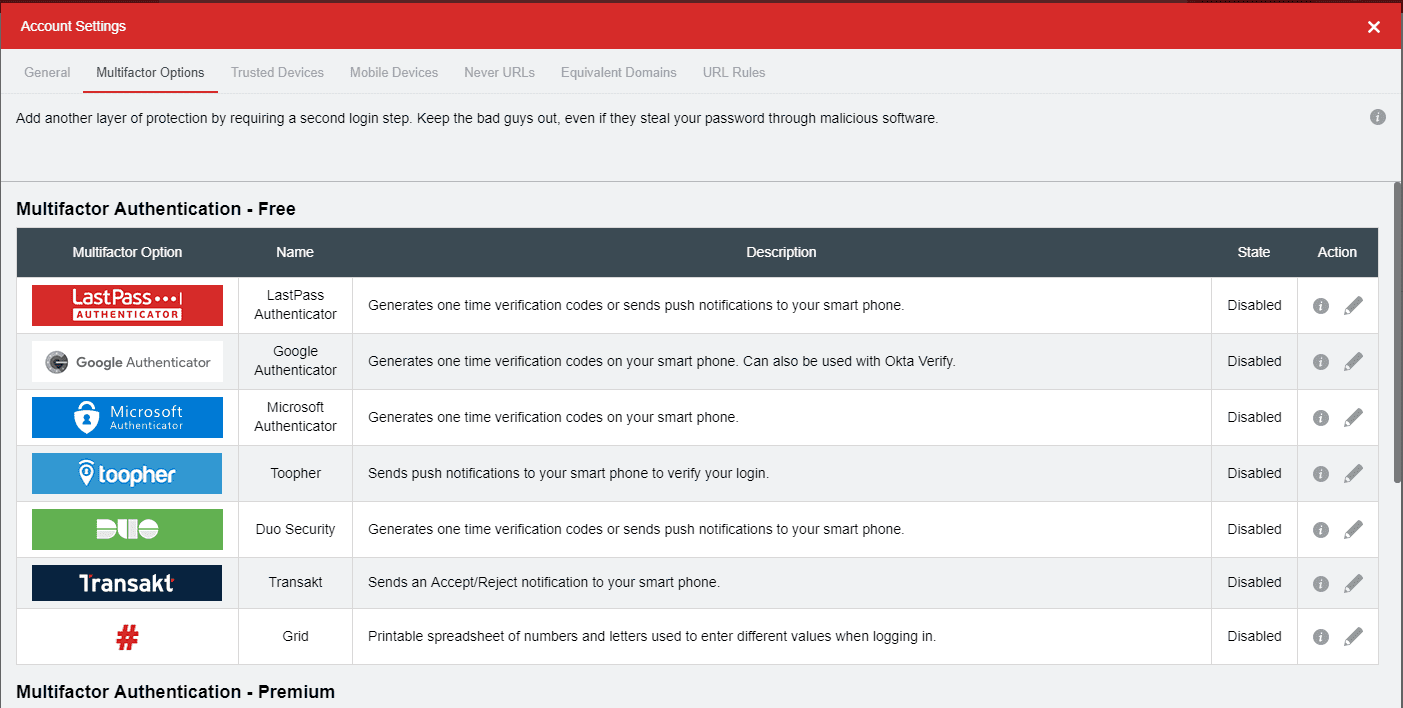Click the Accept/Reject notification description
The height and width of the screenshot is (708, 1403).
point(544,582)
